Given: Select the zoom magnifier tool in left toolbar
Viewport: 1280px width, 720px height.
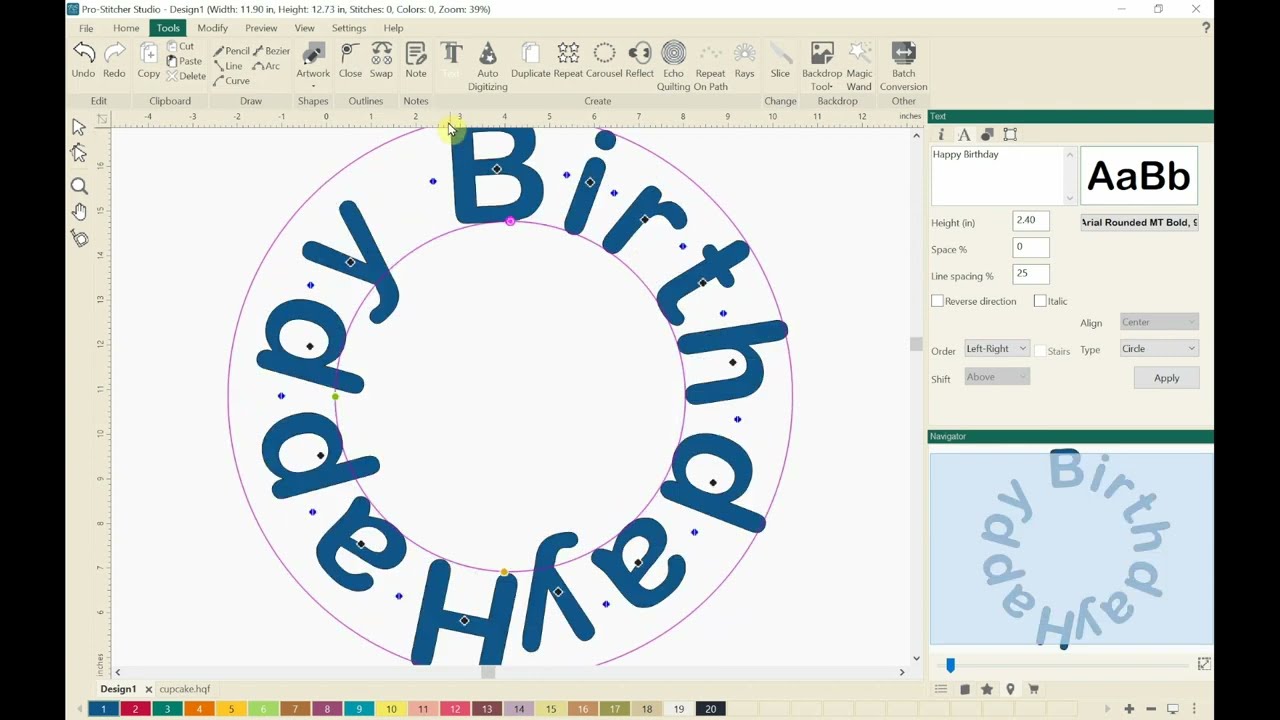Looking at the screenshot, I should tap(79, 186).
